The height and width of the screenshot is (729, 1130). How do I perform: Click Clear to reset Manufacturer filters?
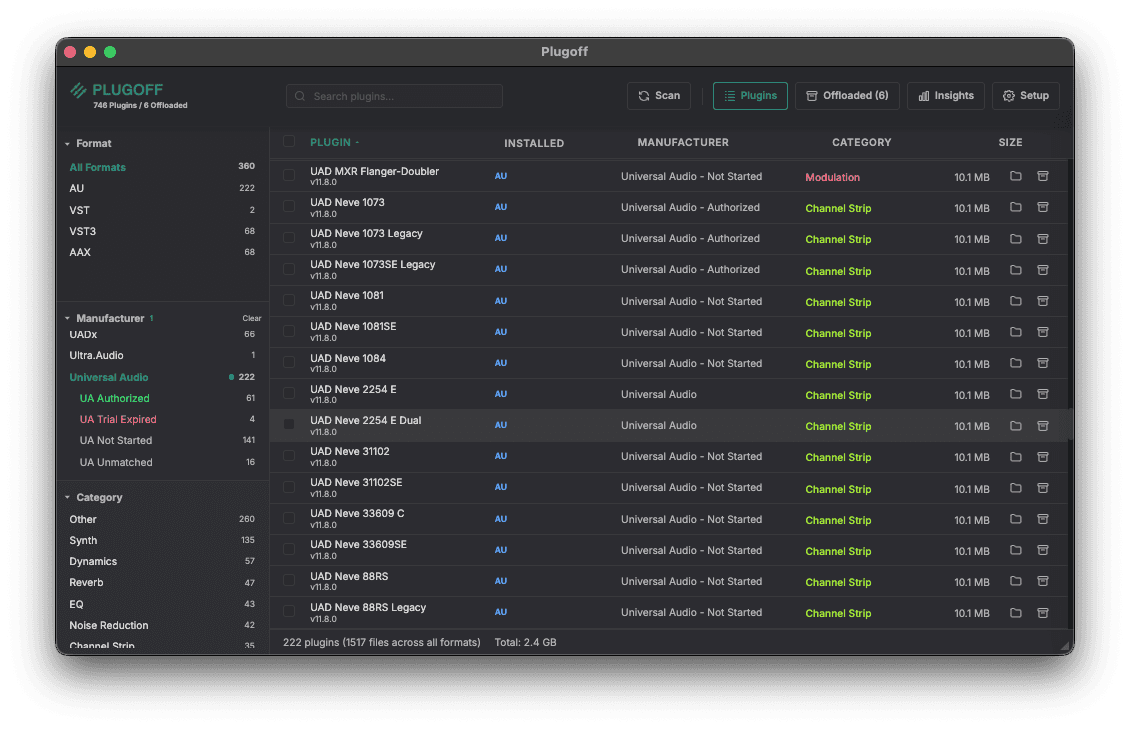[251, 318]
